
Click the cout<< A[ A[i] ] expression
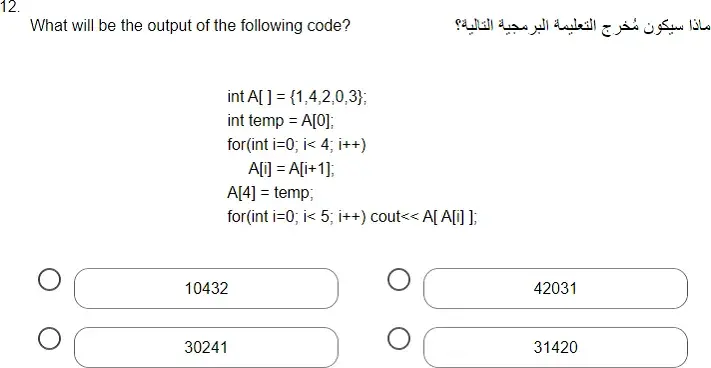tap(424, 217)
